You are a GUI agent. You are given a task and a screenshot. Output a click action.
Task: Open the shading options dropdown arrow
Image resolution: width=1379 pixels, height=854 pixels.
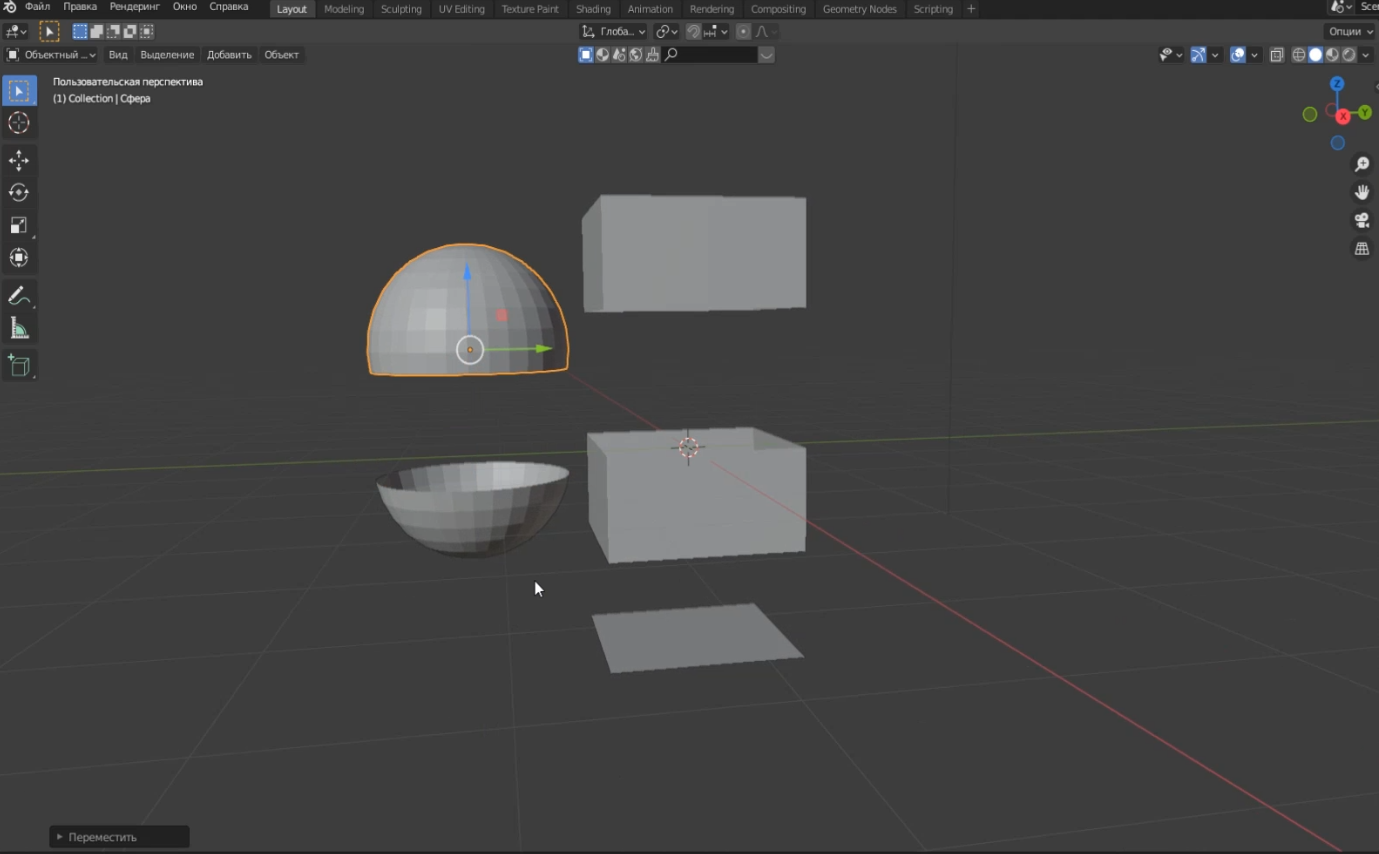point(1366,55)
